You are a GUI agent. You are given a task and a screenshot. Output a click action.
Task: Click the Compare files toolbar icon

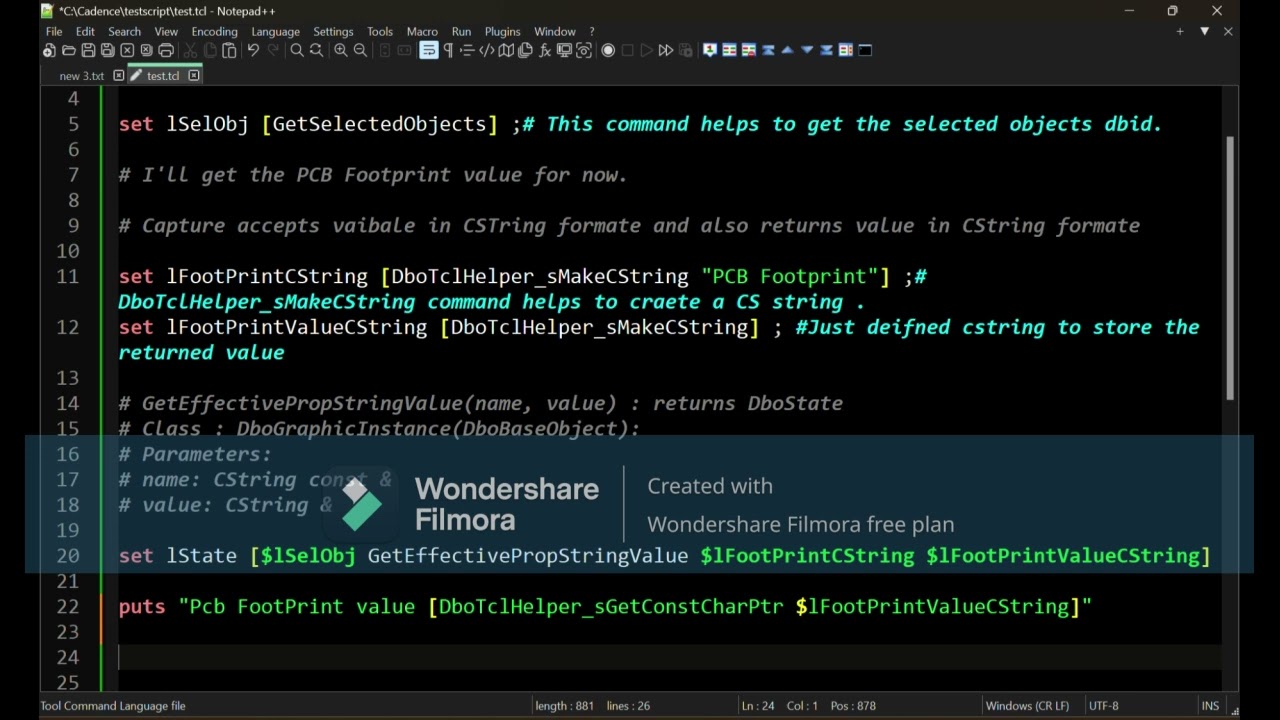tap(729, 50)
